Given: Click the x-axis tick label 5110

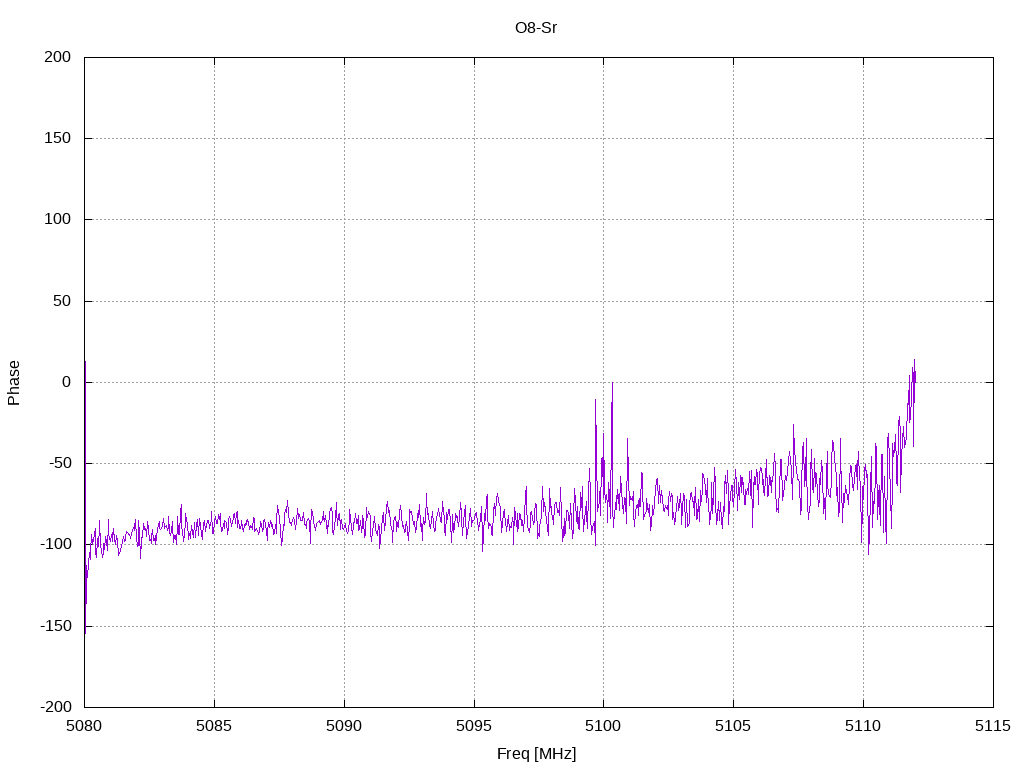Looking at the screenshot, I should pyautogui.click(x=863, y=726).
